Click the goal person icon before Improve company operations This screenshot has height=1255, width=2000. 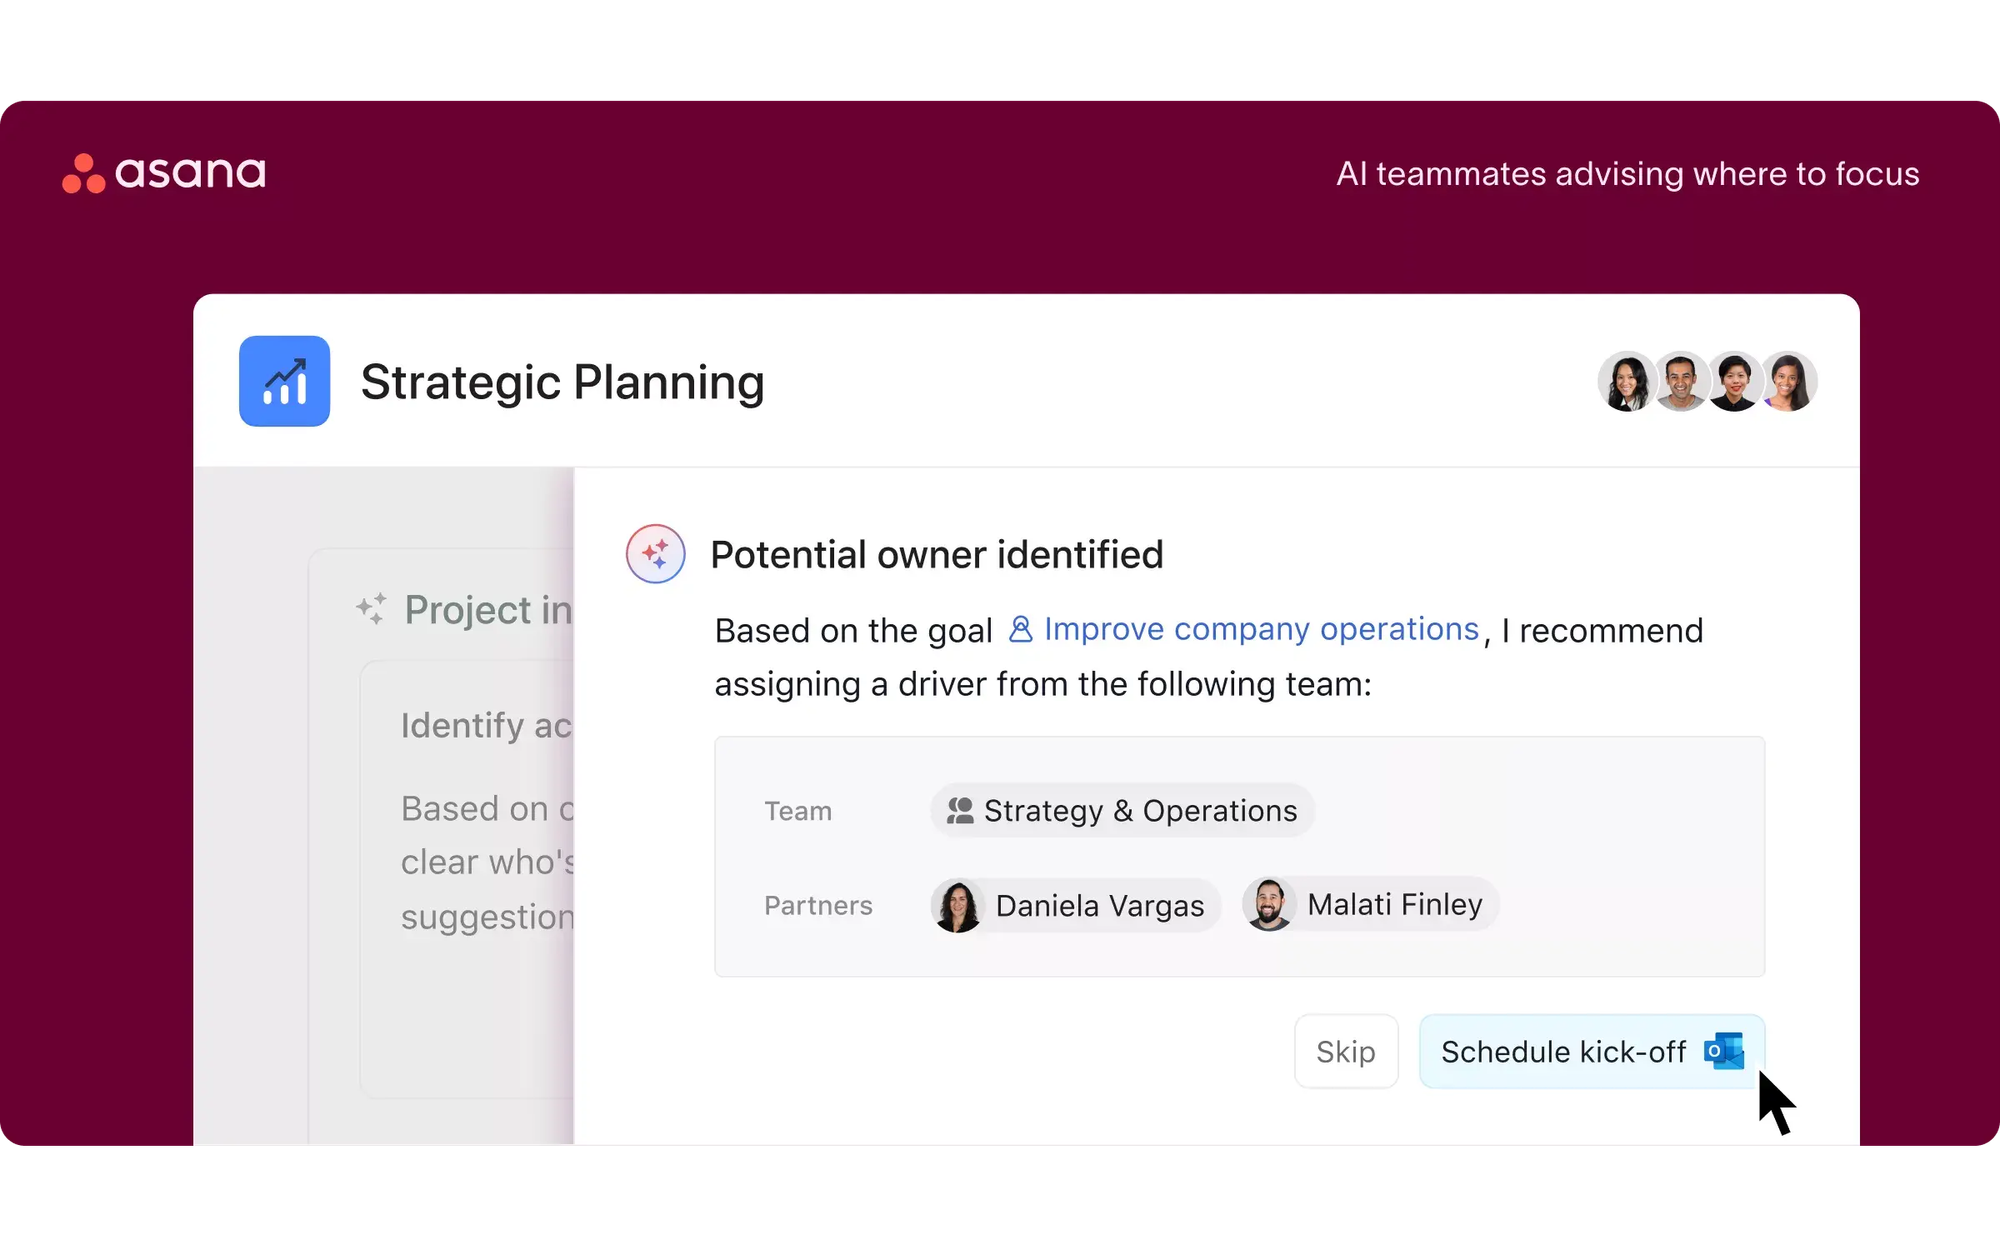[x=1020, y=629]
